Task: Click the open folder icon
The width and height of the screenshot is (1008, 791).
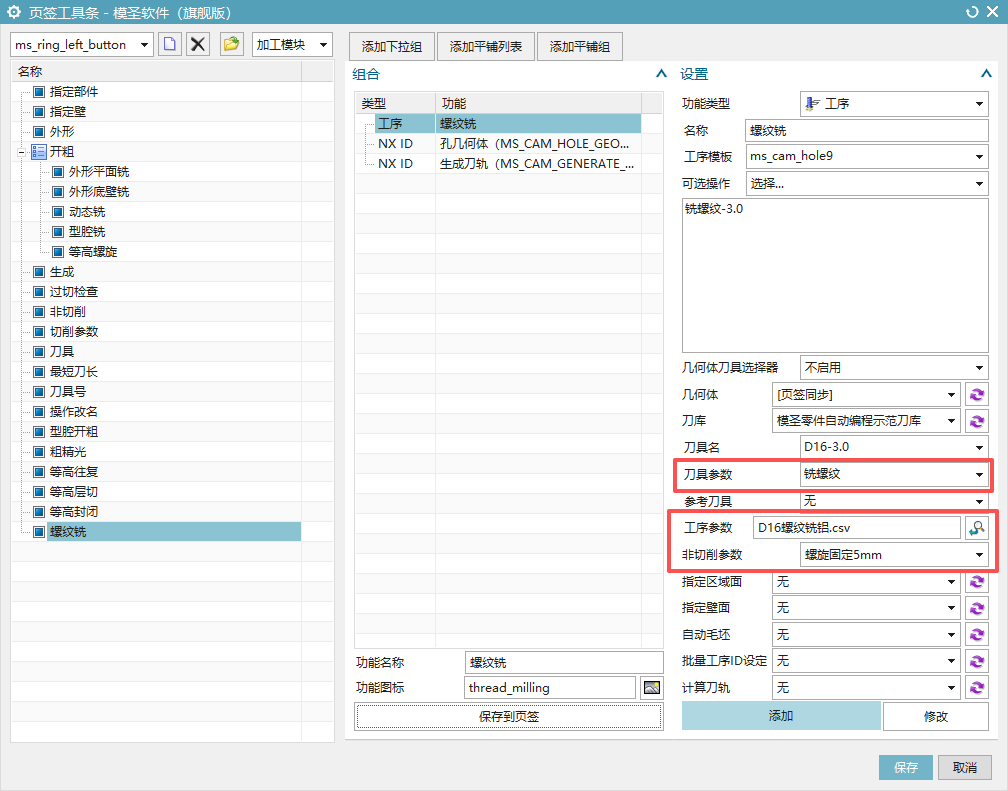Action: [x=231, y=44]
